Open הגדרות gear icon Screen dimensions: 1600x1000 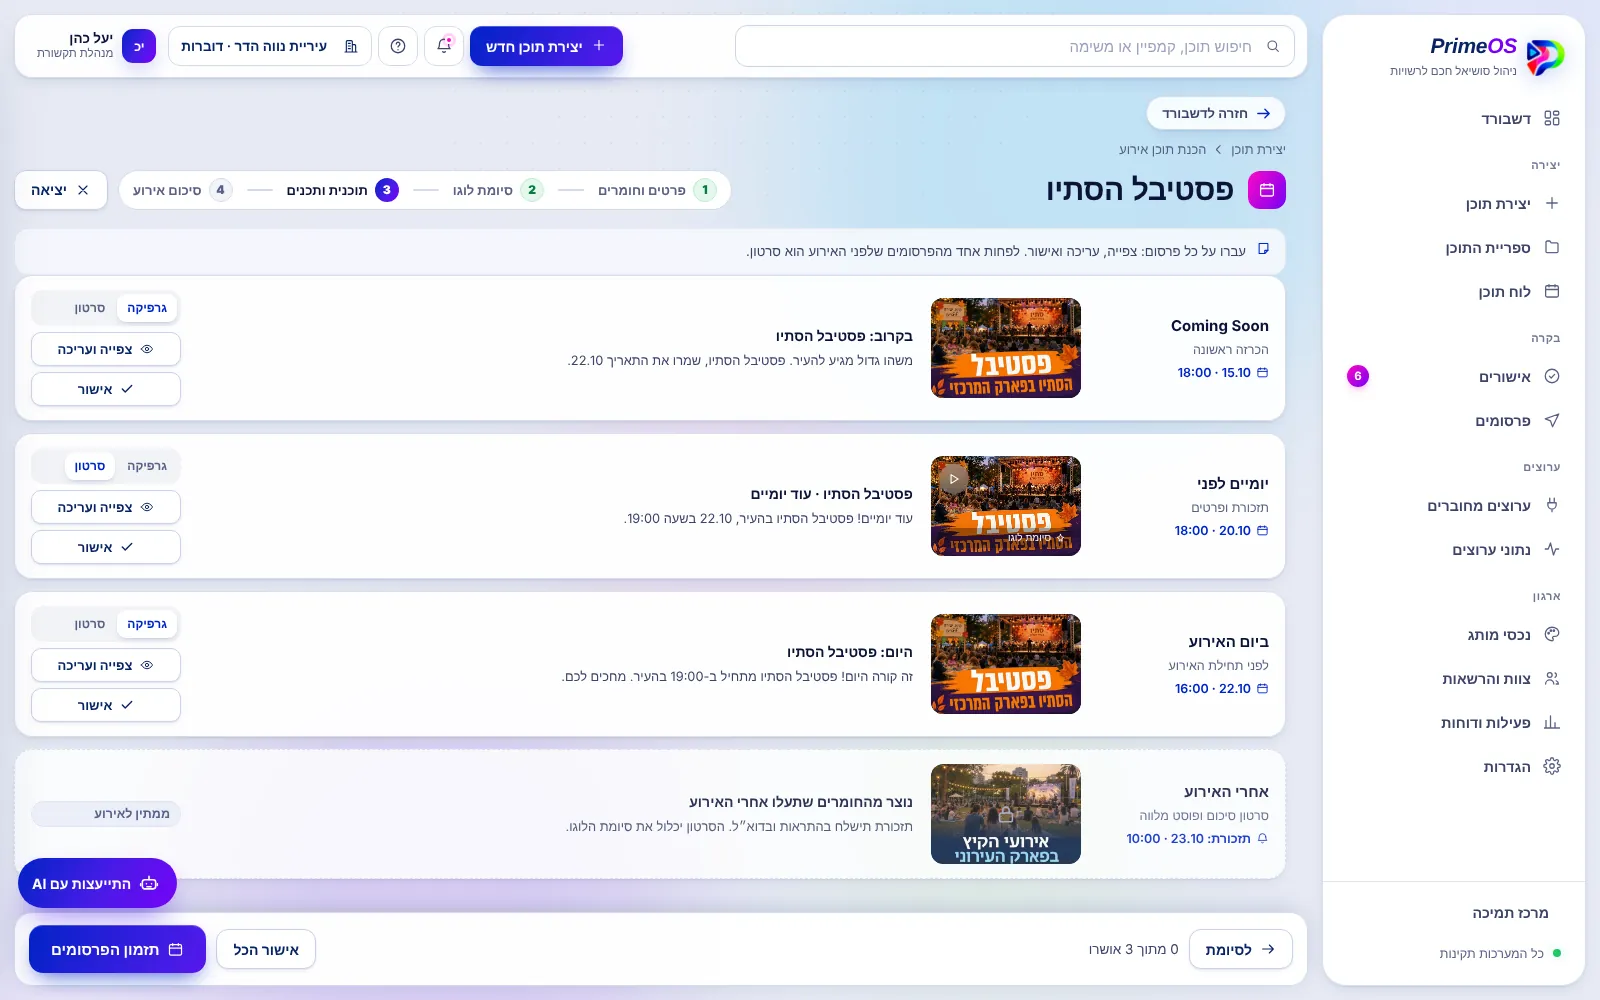[x=1552, y=766]
